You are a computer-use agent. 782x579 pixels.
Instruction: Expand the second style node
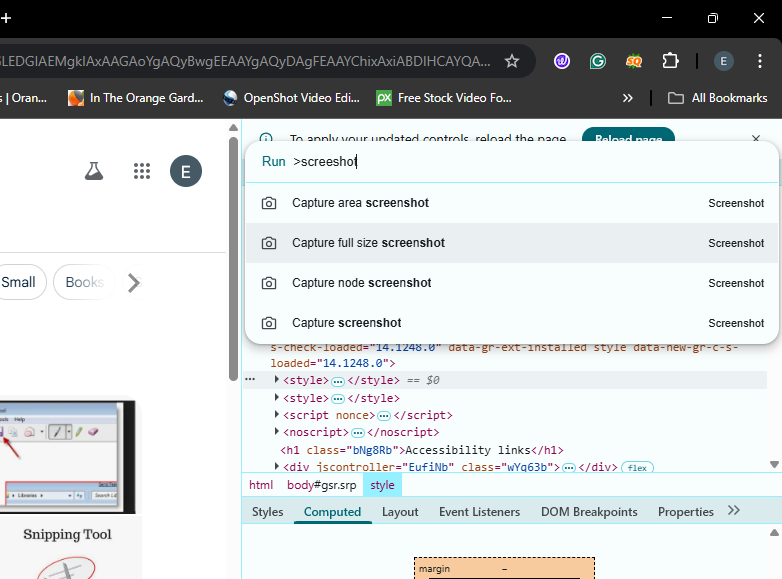[277, 397]
